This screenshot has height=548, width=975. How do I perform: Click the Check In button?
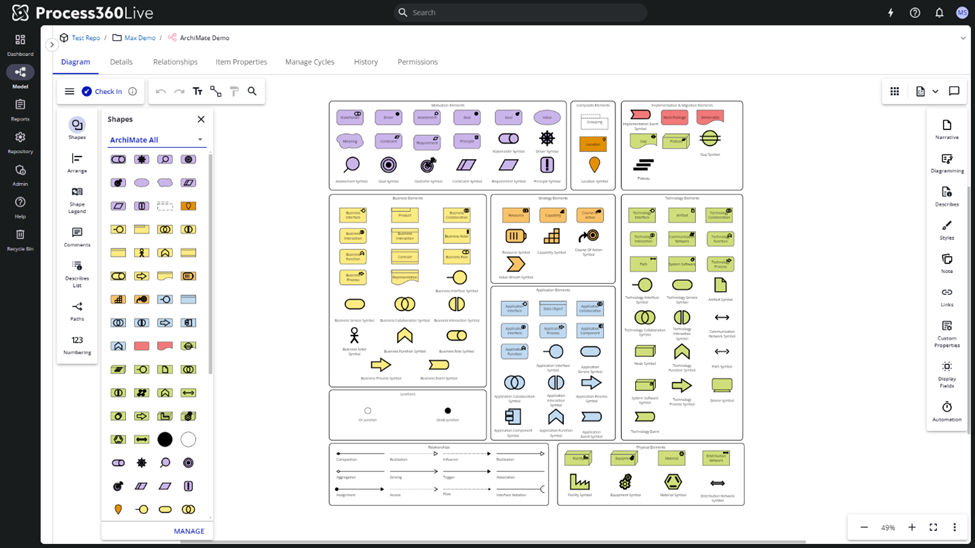(x=102, y=91)
